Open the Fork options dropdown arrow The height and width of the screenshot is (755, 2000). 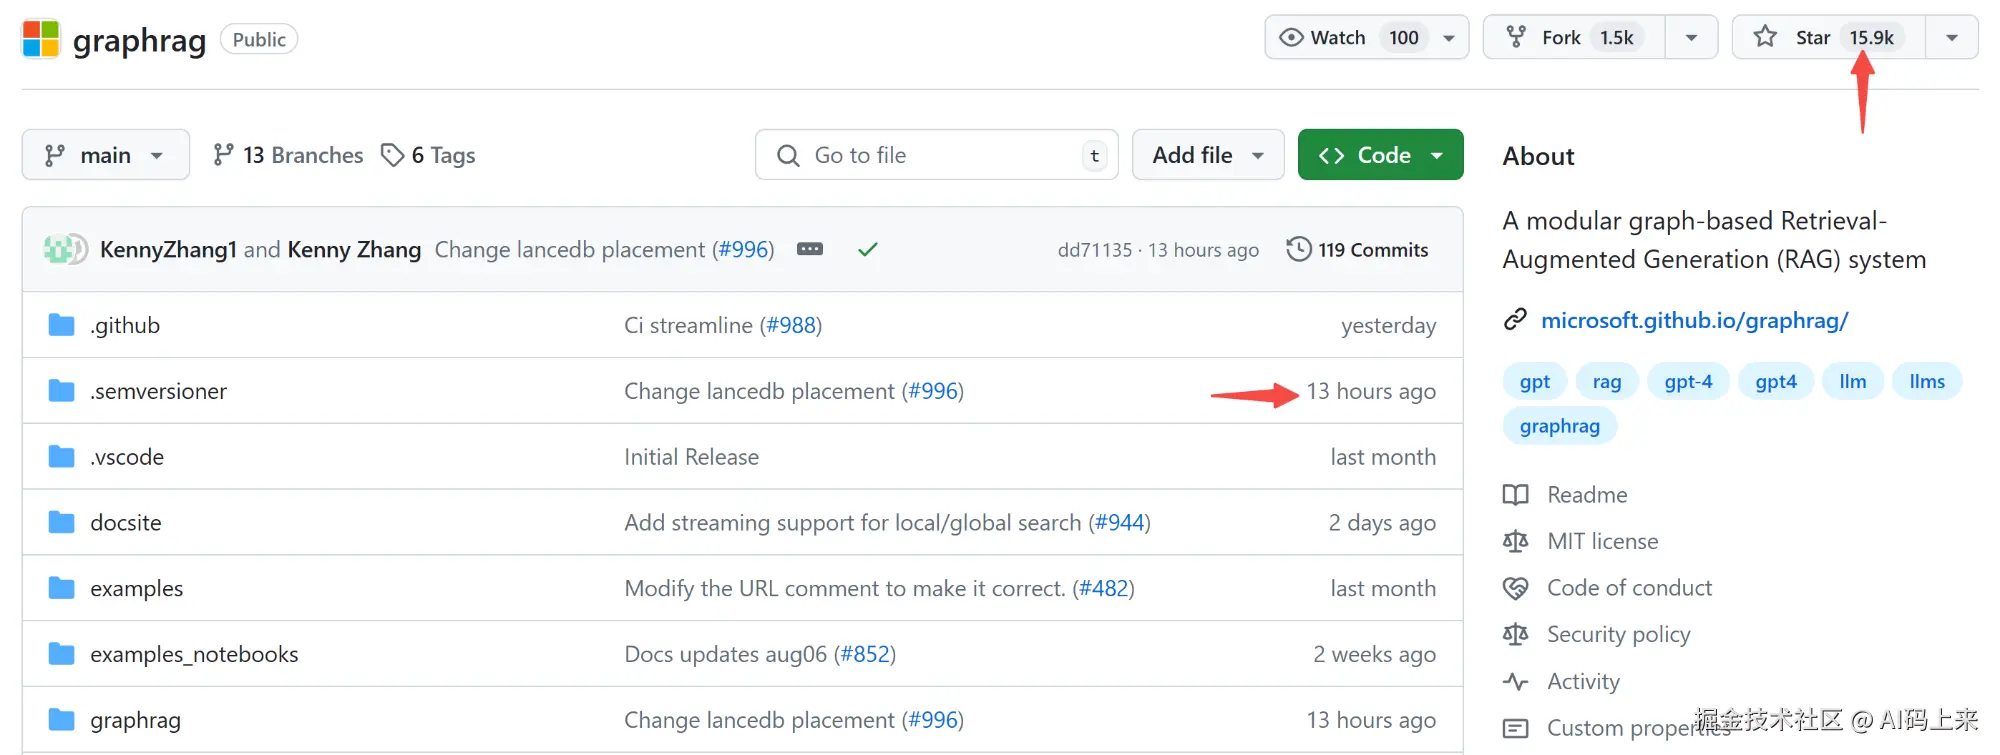click(x=1691, y=38)
